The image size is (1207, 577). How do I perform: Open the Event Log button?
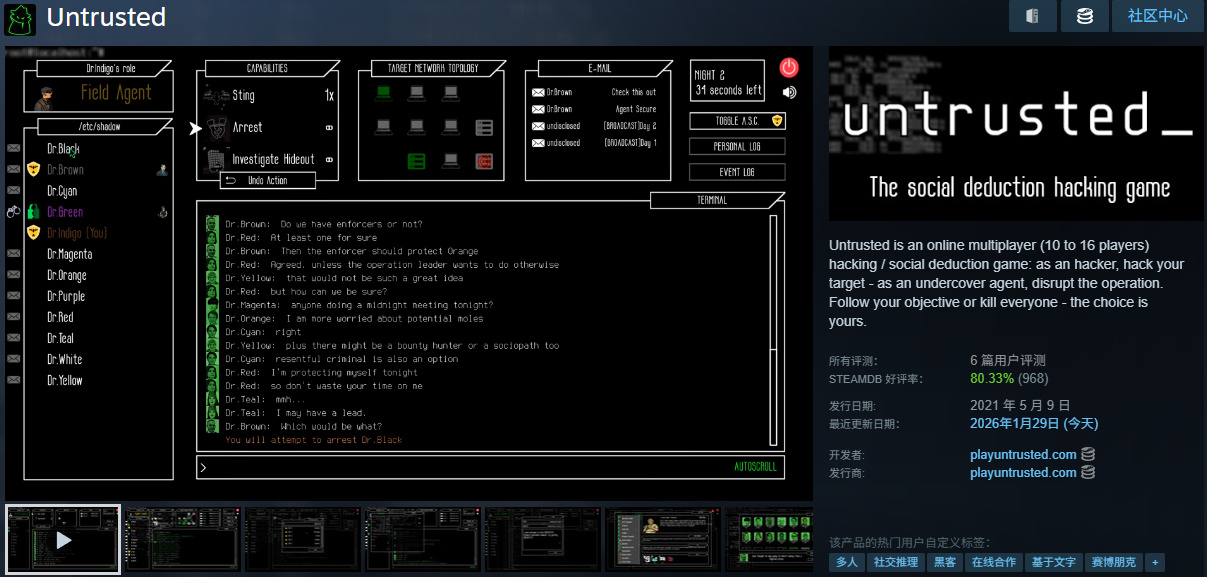point(737,172)
